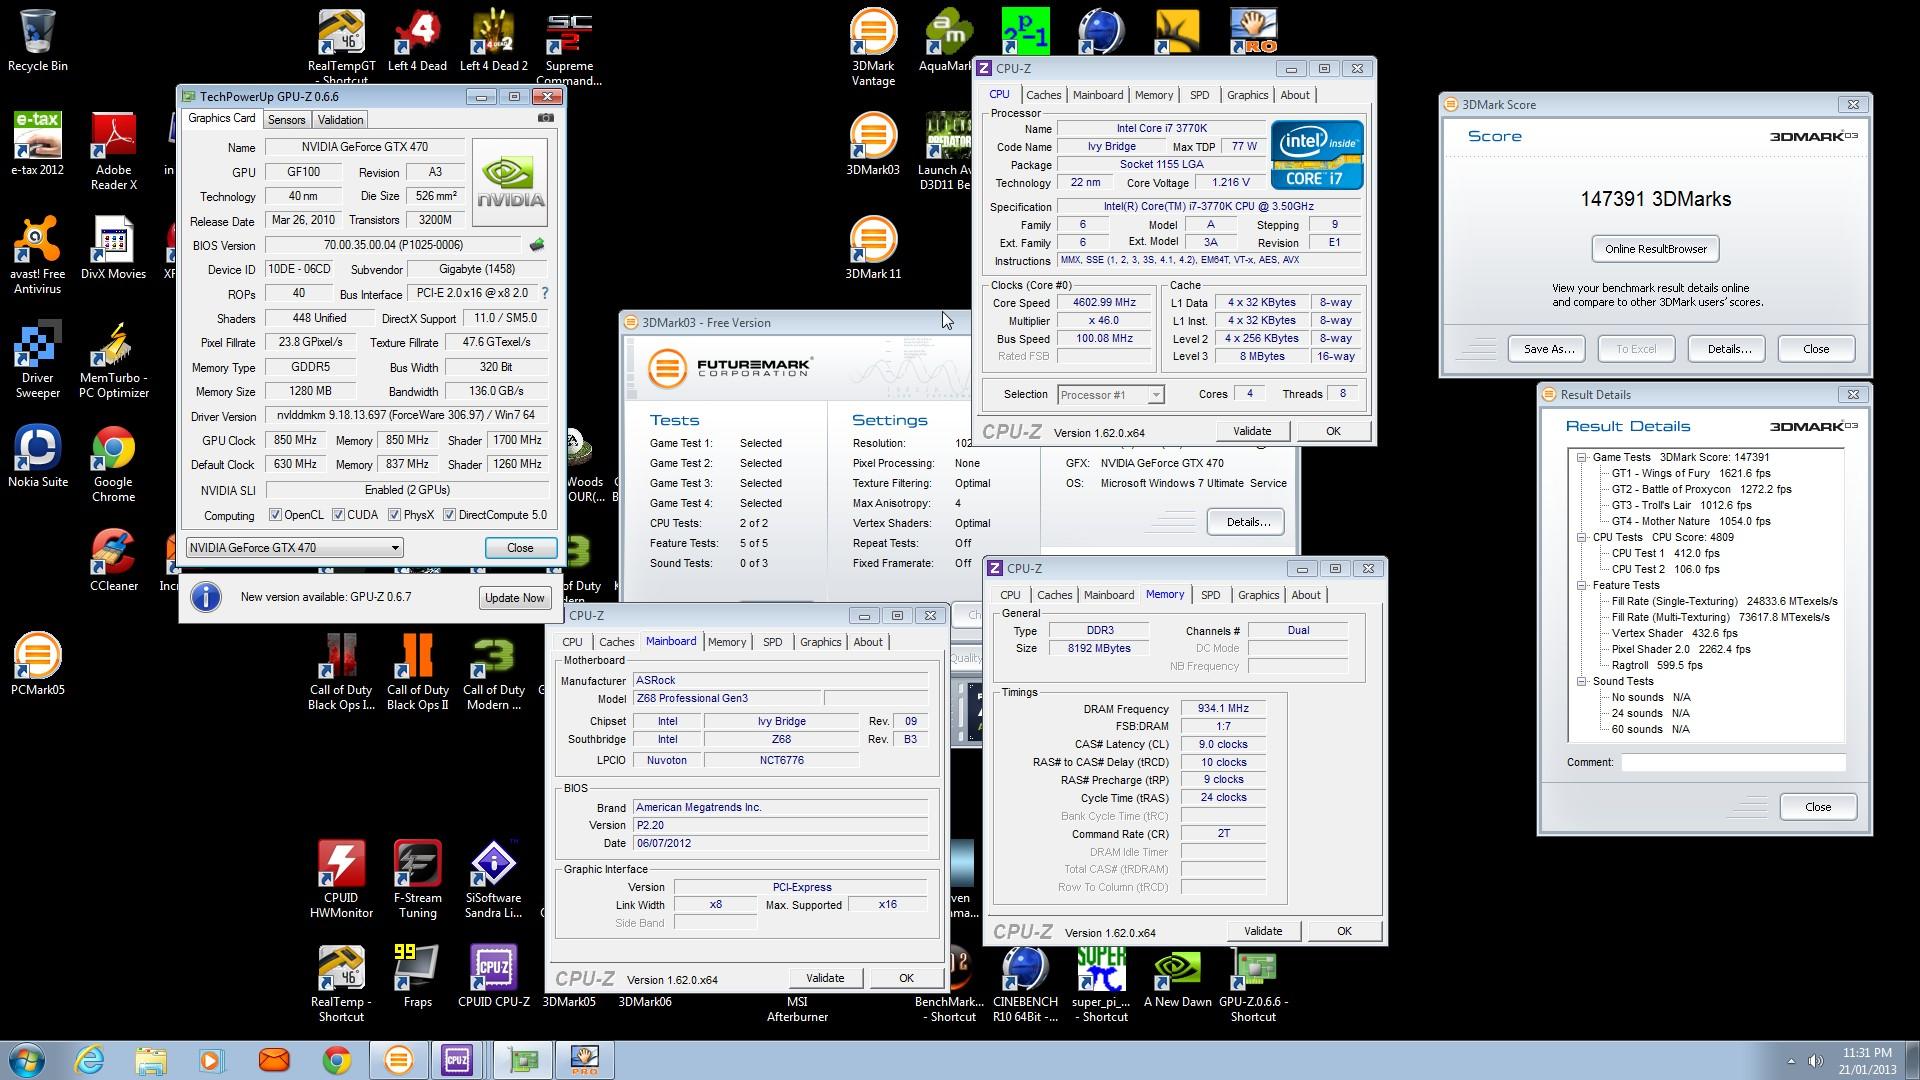Click the Comment field in Result Details
This screenshot has width=1920, height=1080.
1733,762
